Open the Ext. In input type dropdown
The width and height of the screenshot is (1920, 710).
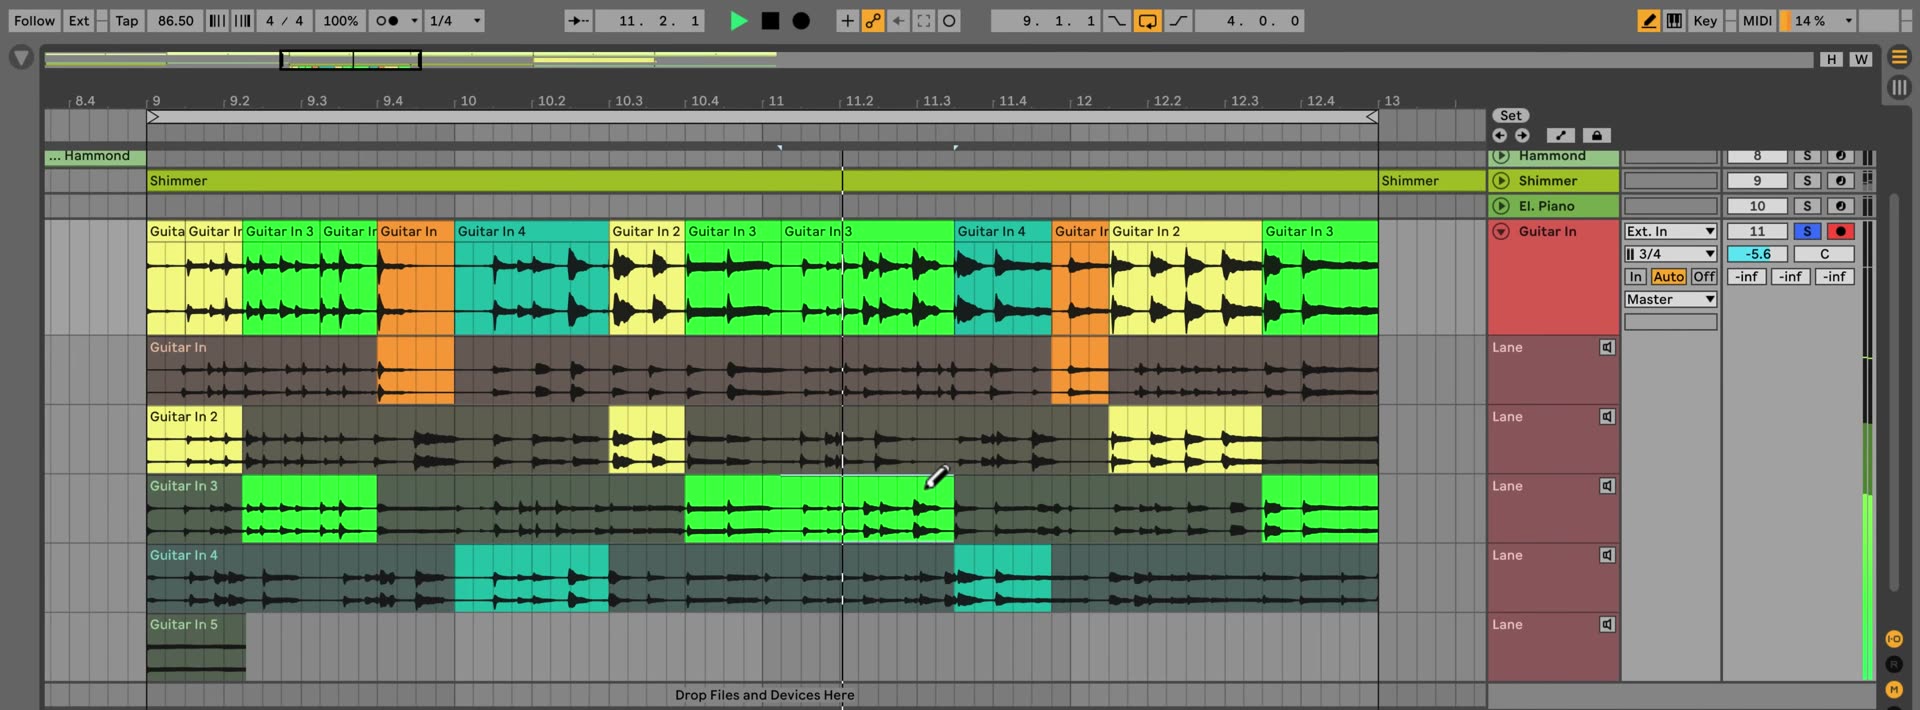point(1670,231)
